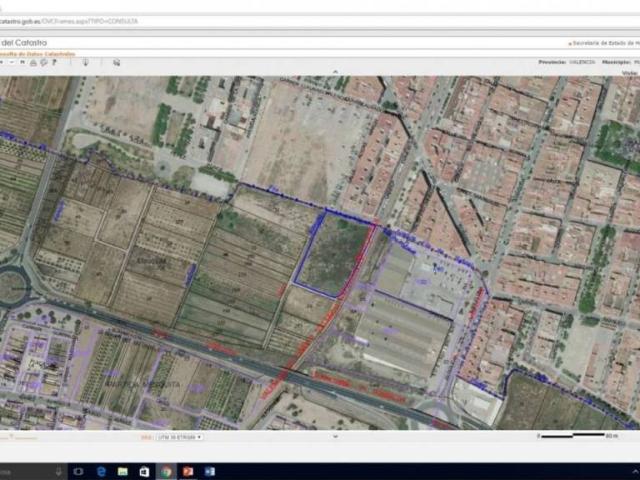The image size is (640, 480).
Task: Launch Microsoft Edge from the taskbar
Action: click(x=101, y=471)
